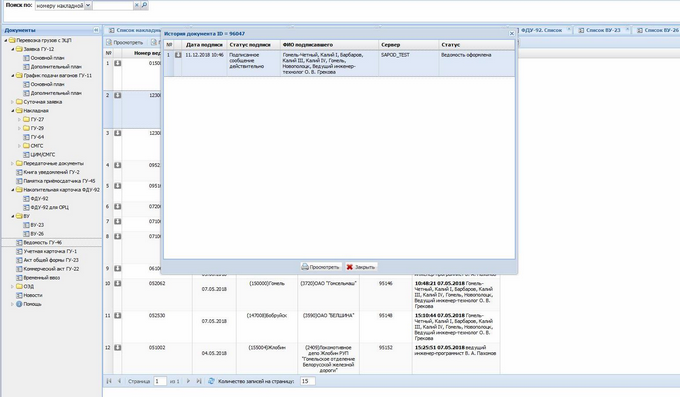Open the ЦИМ/СМГС tree item

(42, 154)
